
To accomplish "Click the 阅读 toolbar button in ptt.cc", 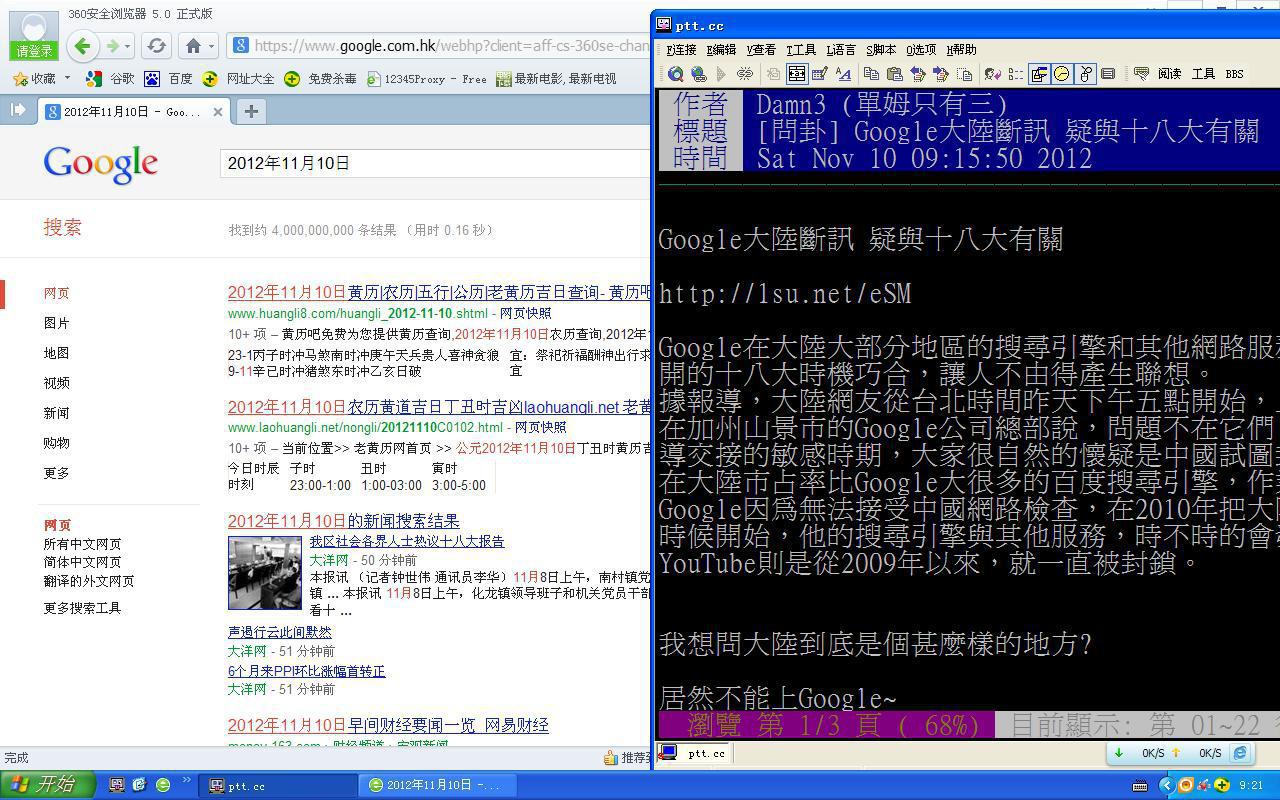I will (x=1170, y=74).
